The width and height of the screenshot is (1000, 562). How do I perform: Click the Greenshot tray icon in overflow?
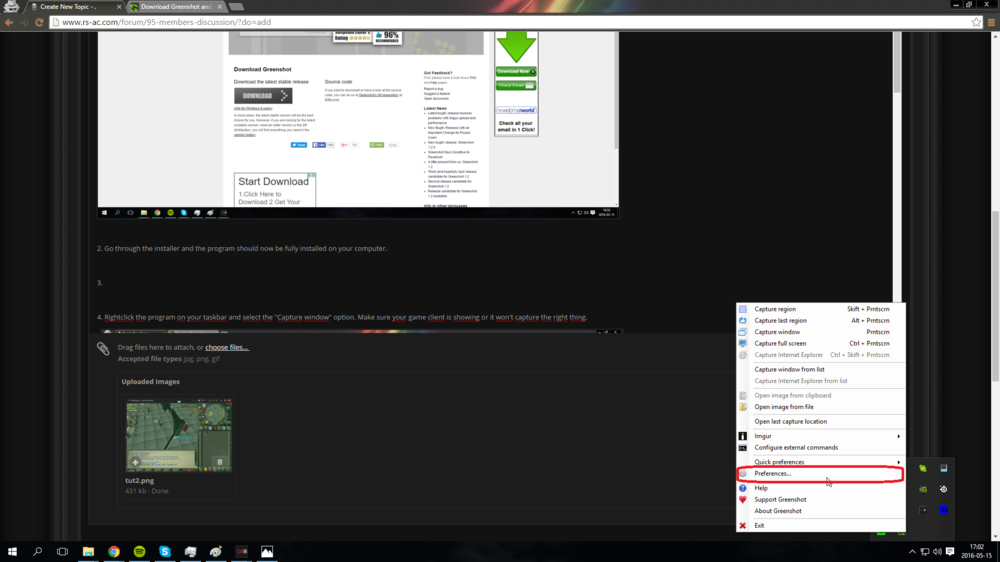(x=923, y=468)
